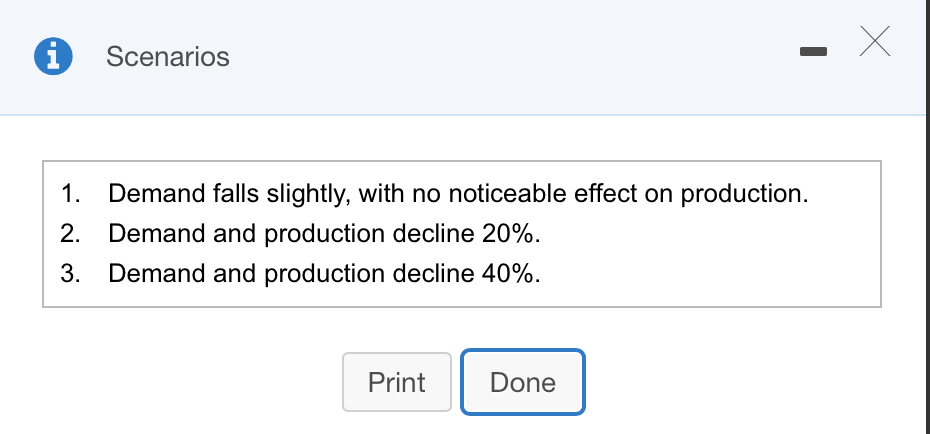Click the list number "2."
930x434 pixels.
(71, 234)
